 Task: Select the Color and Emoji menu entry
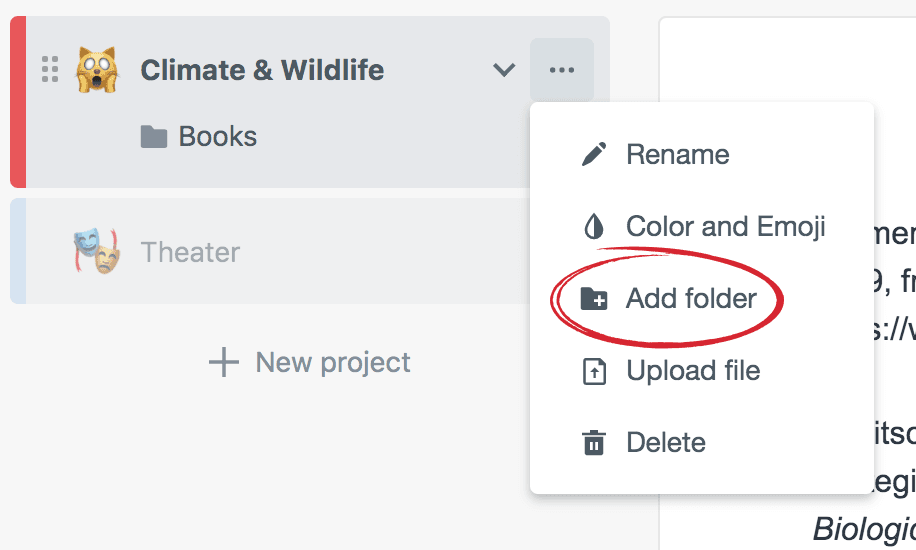tap(725, 227)
